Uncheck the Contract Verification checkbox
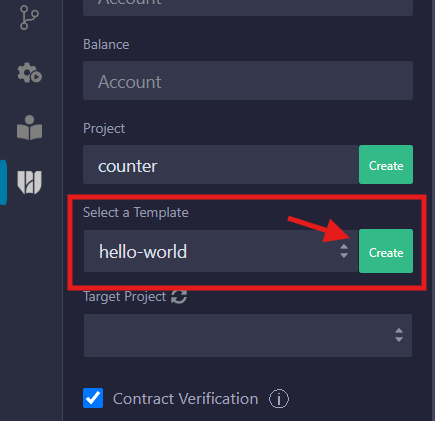435x421 pixels. [x=93, y=398]
